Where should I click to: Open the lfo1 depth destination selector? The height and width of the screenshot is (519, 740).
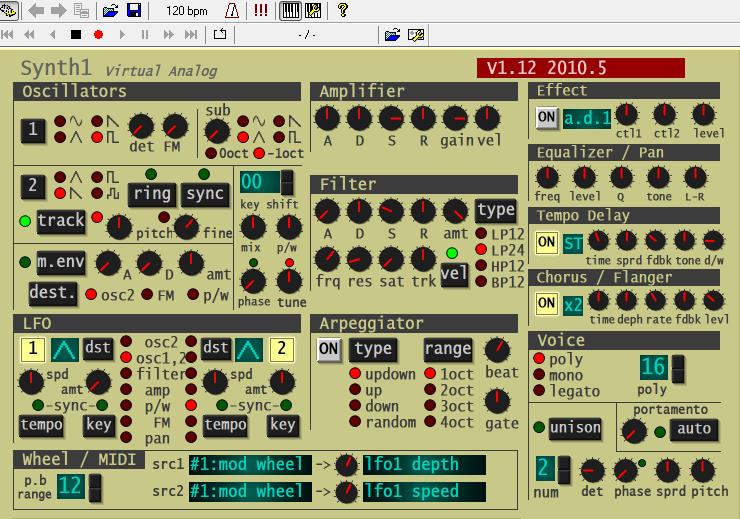[424, 464]
